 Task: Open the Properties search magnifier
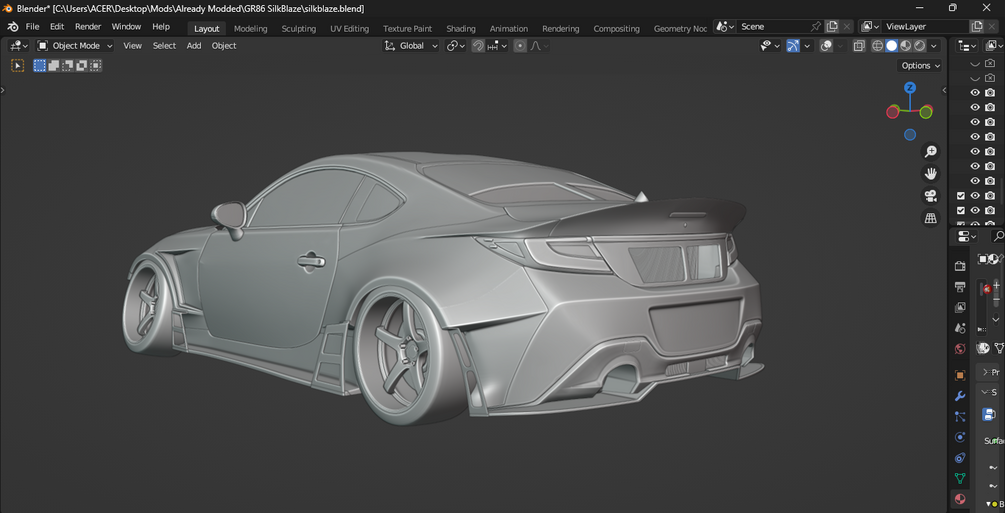tap(997, 237)
